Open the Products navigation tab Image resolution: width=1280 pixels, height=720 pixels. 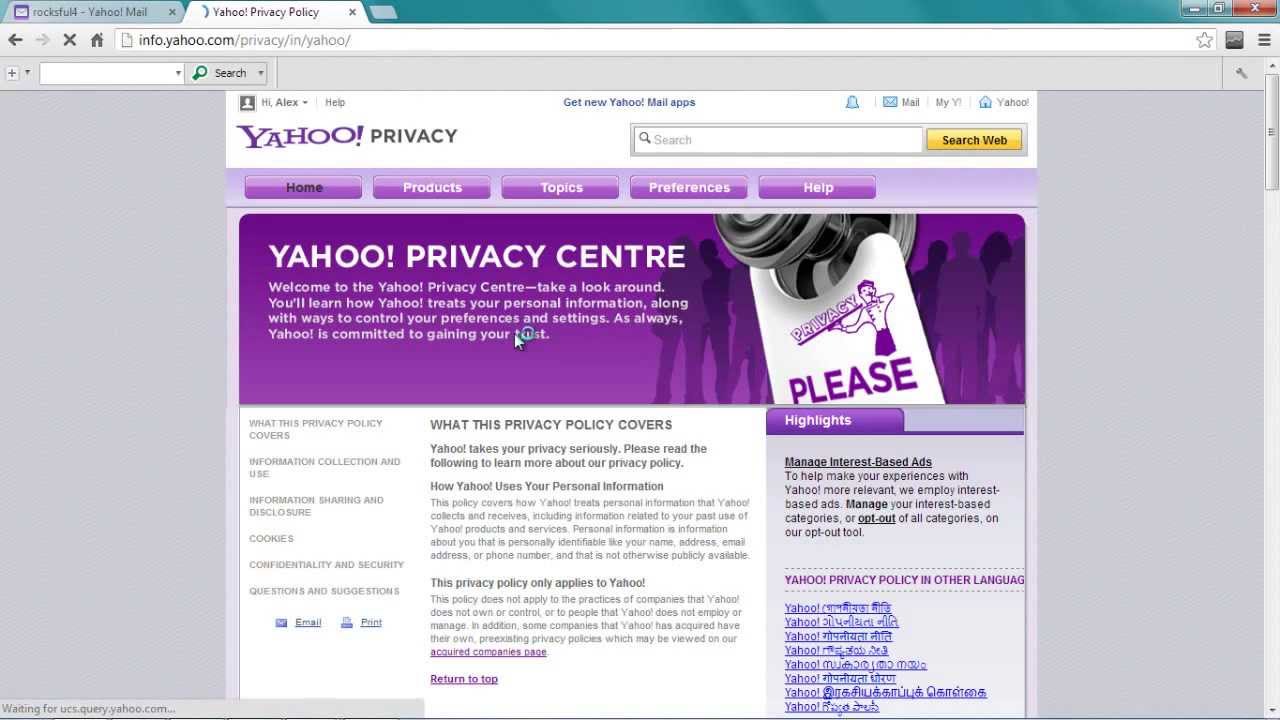click(432, 187)
